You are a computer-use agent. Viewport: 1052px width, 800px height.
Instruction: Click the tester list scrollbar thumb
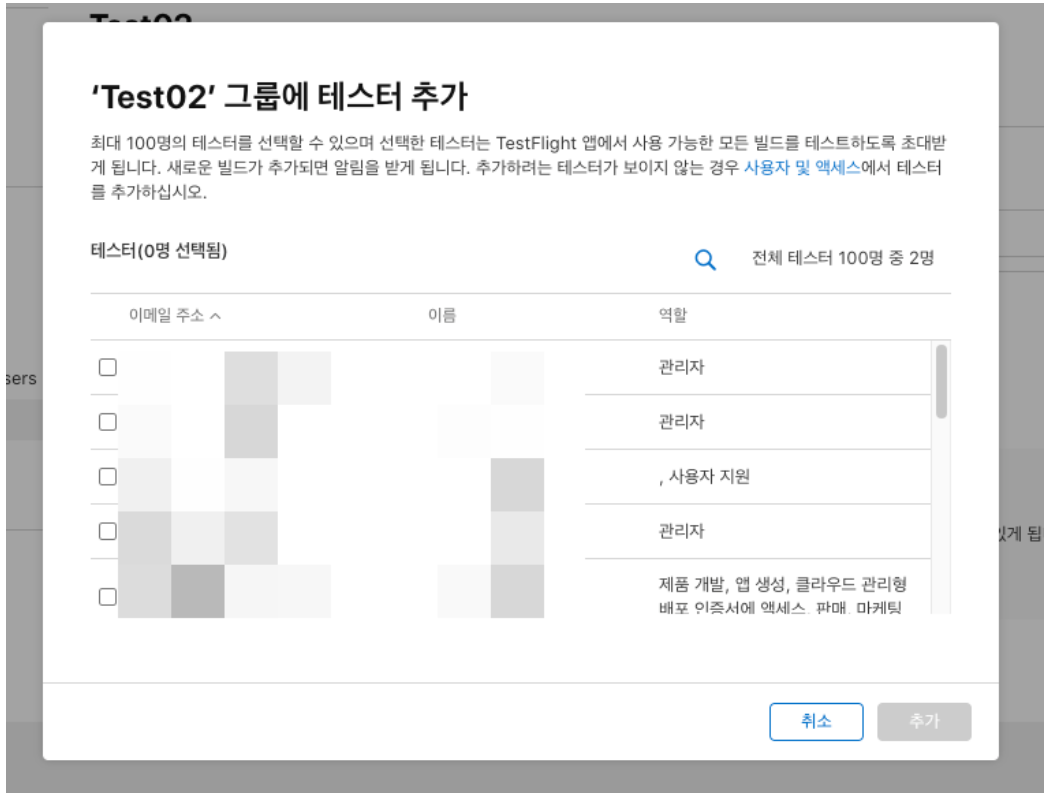tap(941, 381)
